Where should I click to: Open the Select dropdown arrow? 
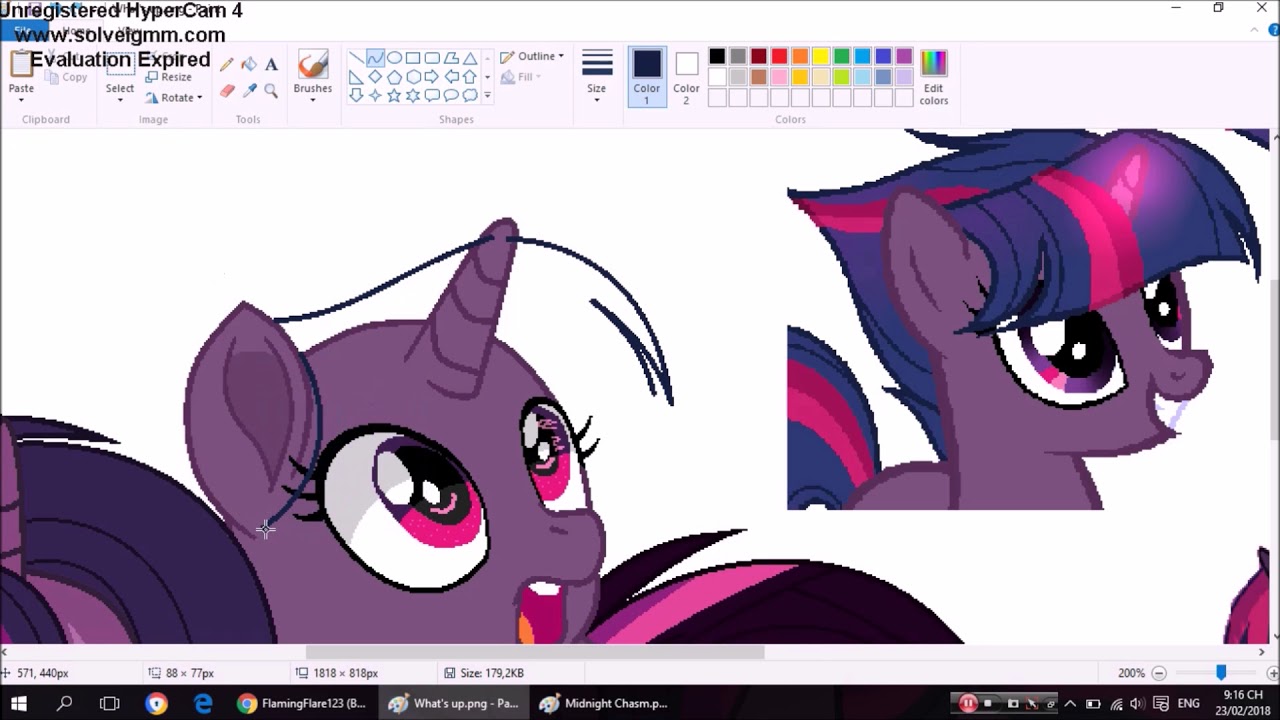(120, 99)
